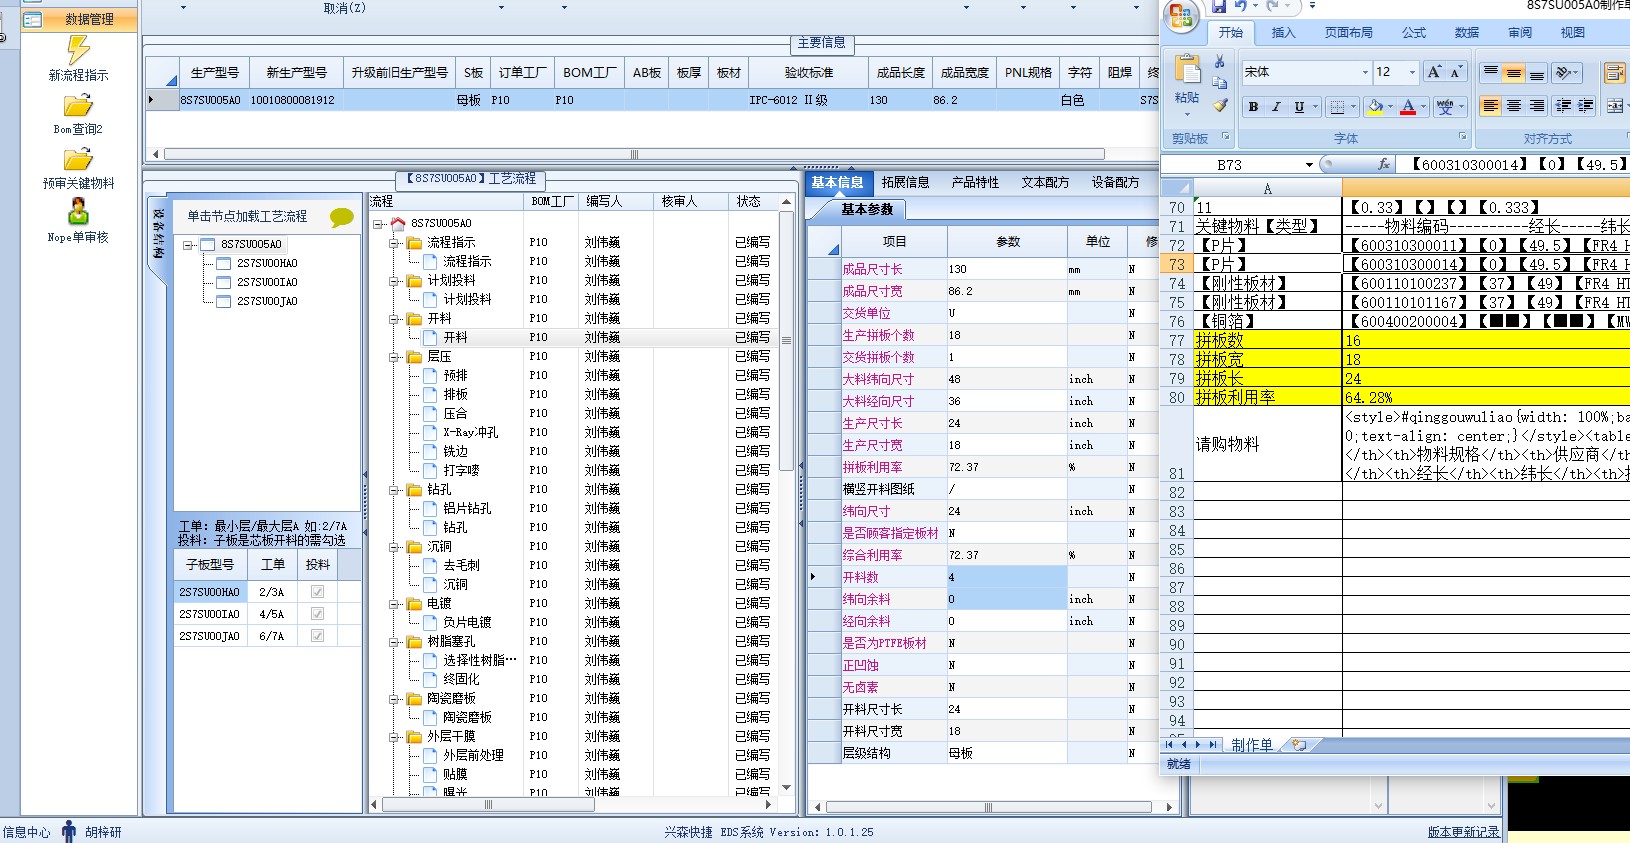Click Excel increase font size icon
Screen dimensions: 1630x843
pos(1435,72)
